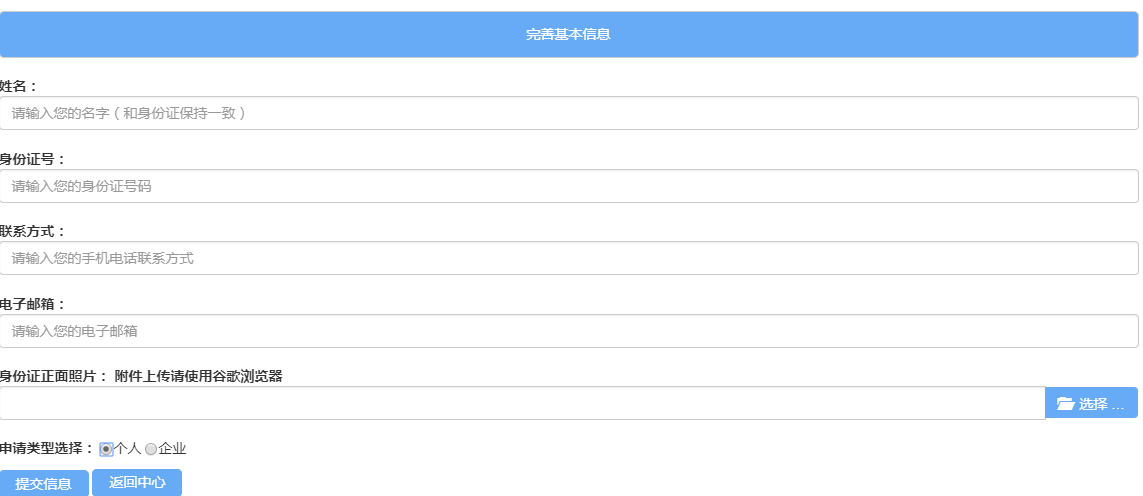Click the 姓名： field label

(19, 87)
